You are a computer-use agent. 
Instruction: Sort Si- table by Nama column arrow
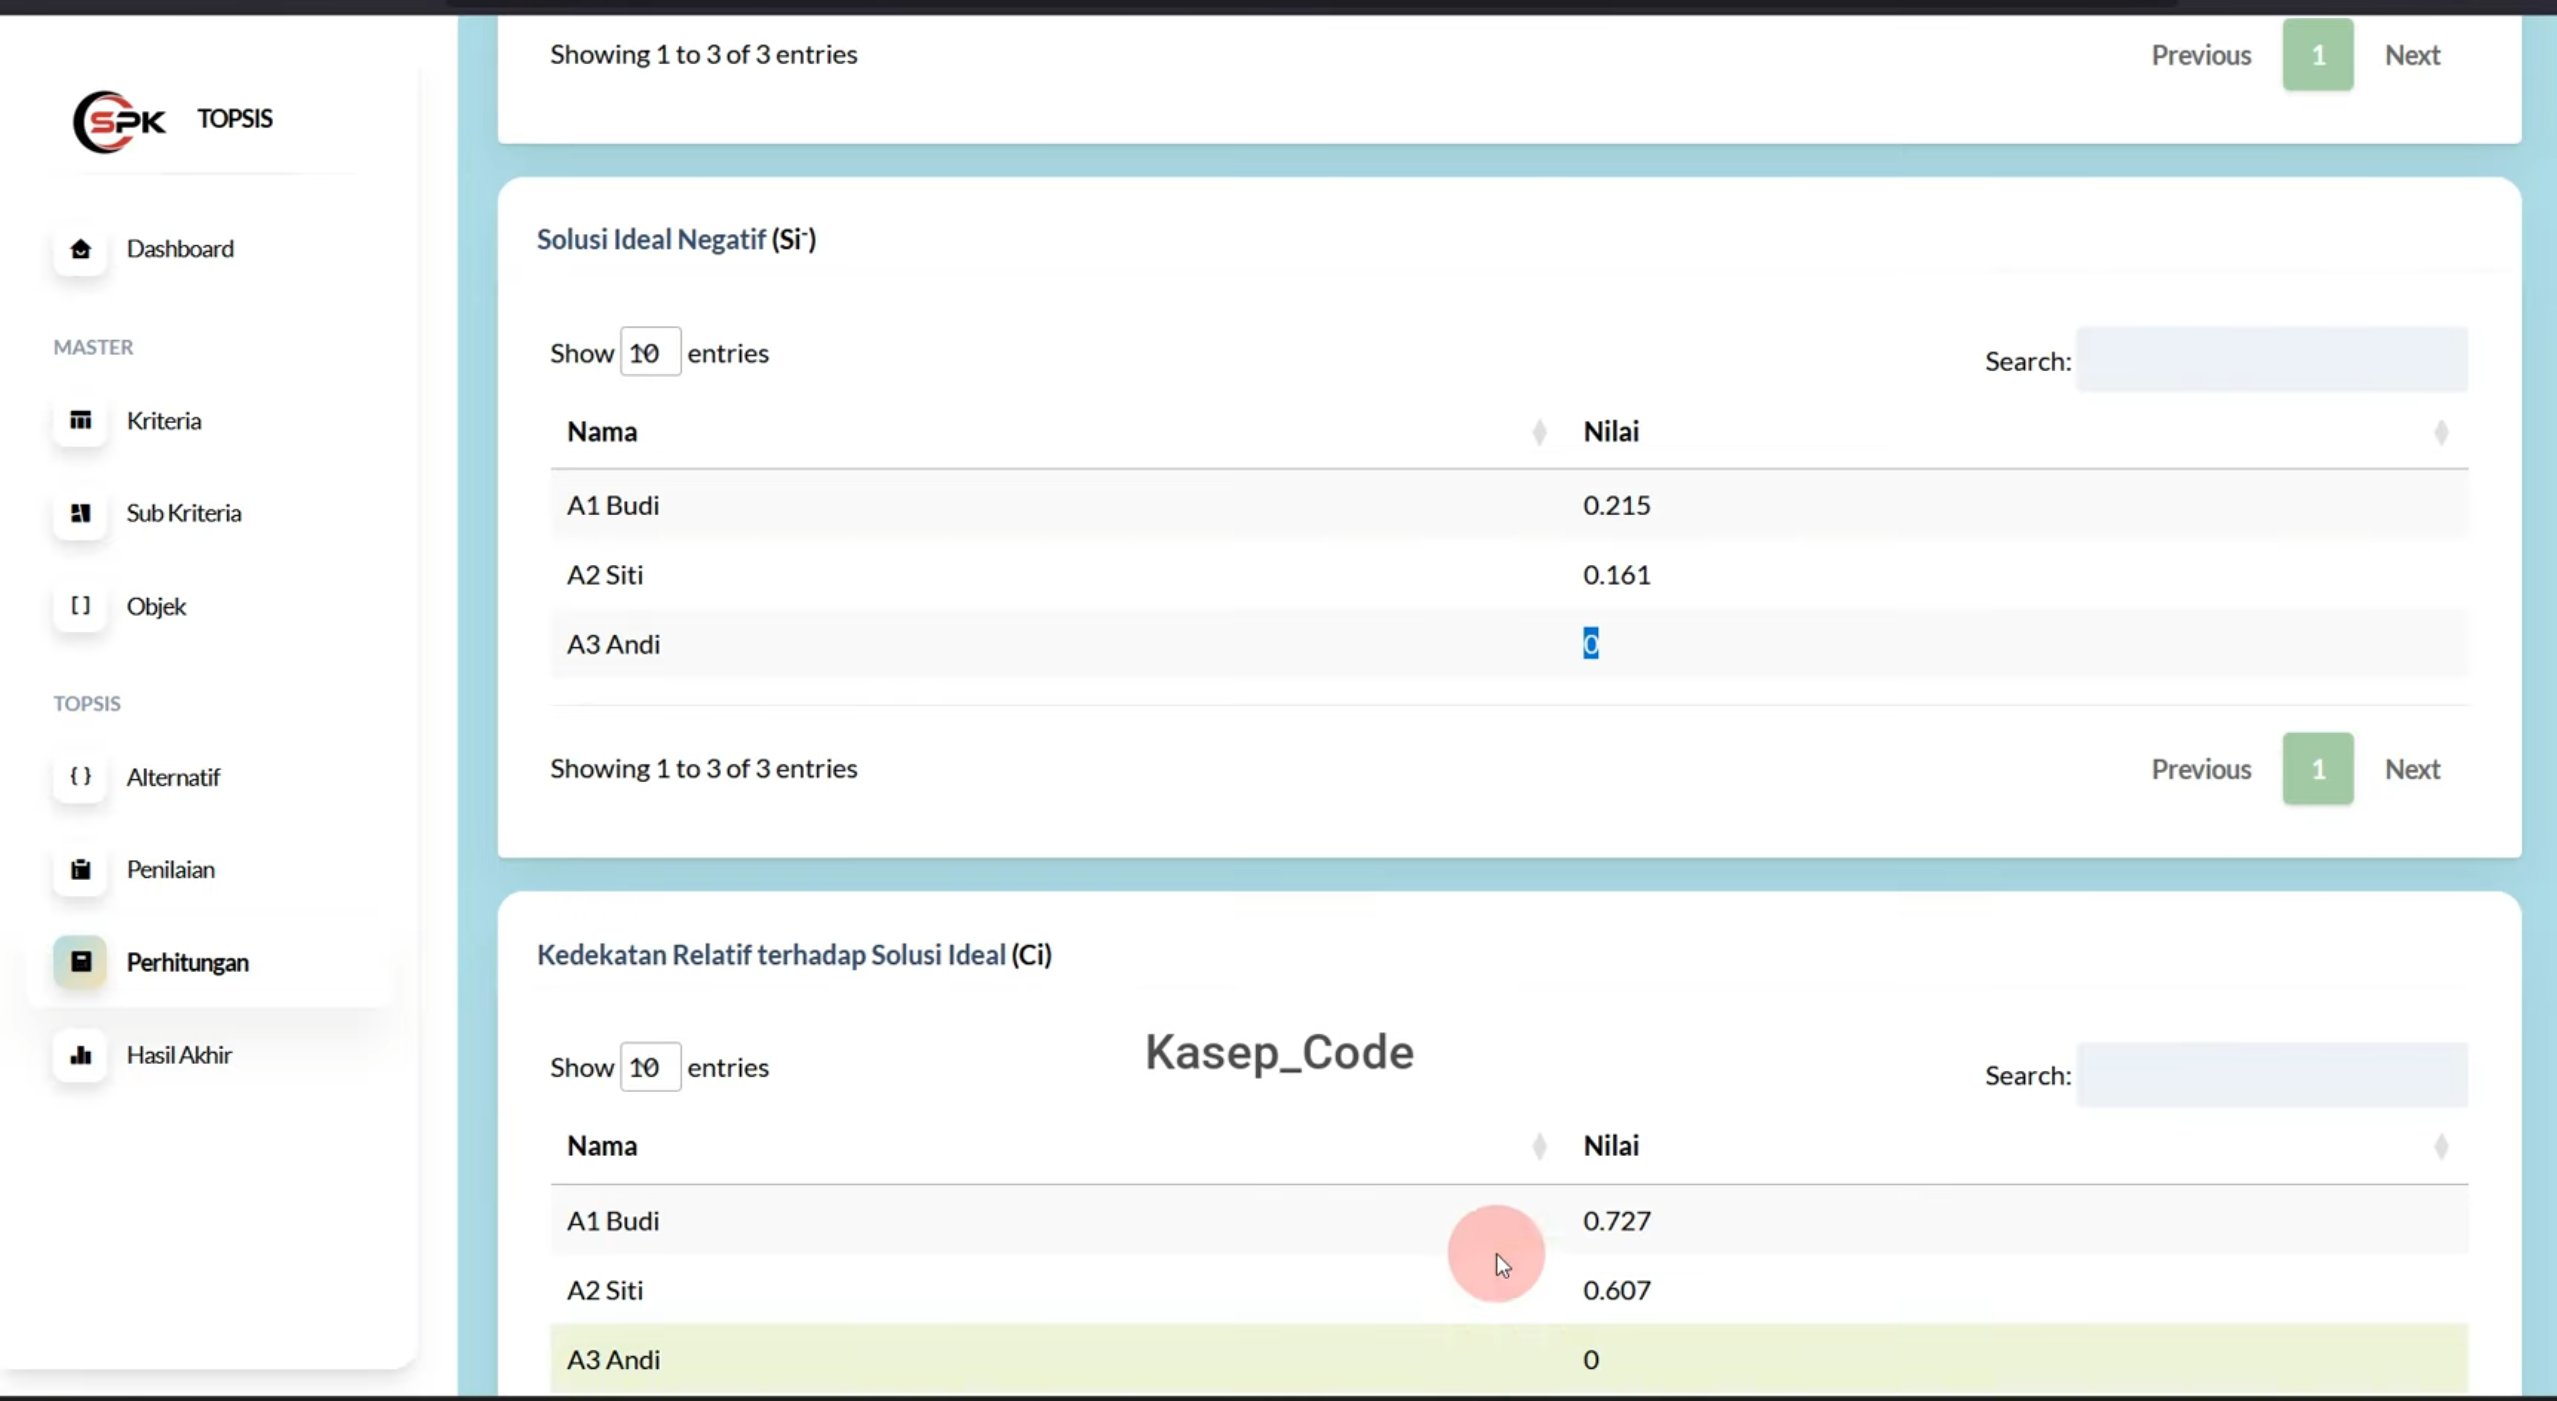(x=1539, y=432)
